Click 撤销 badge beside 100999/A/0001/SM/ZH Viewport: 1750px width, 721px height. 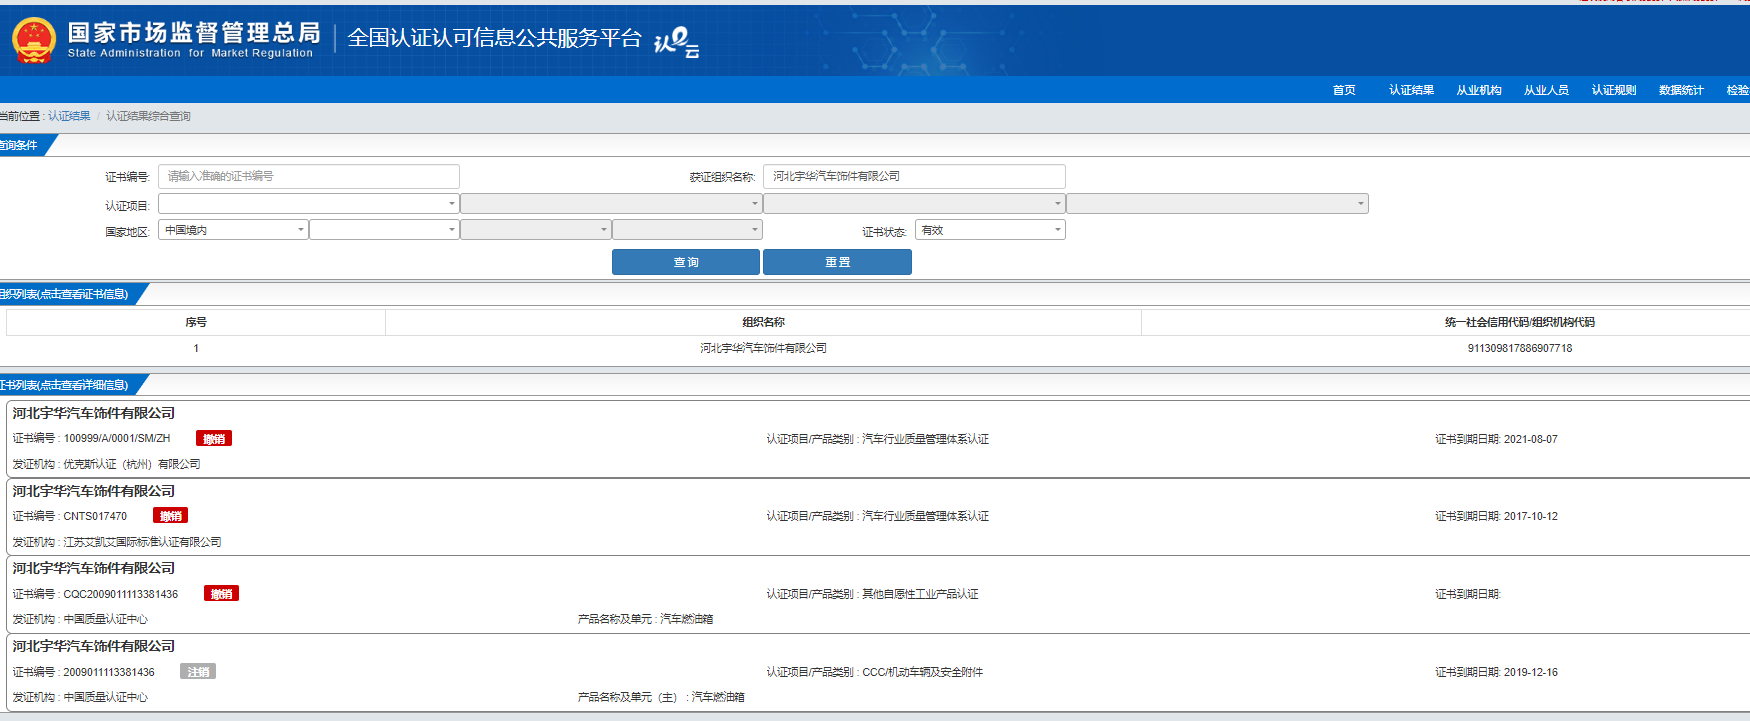pyautogui.click(x=214, y=438)
